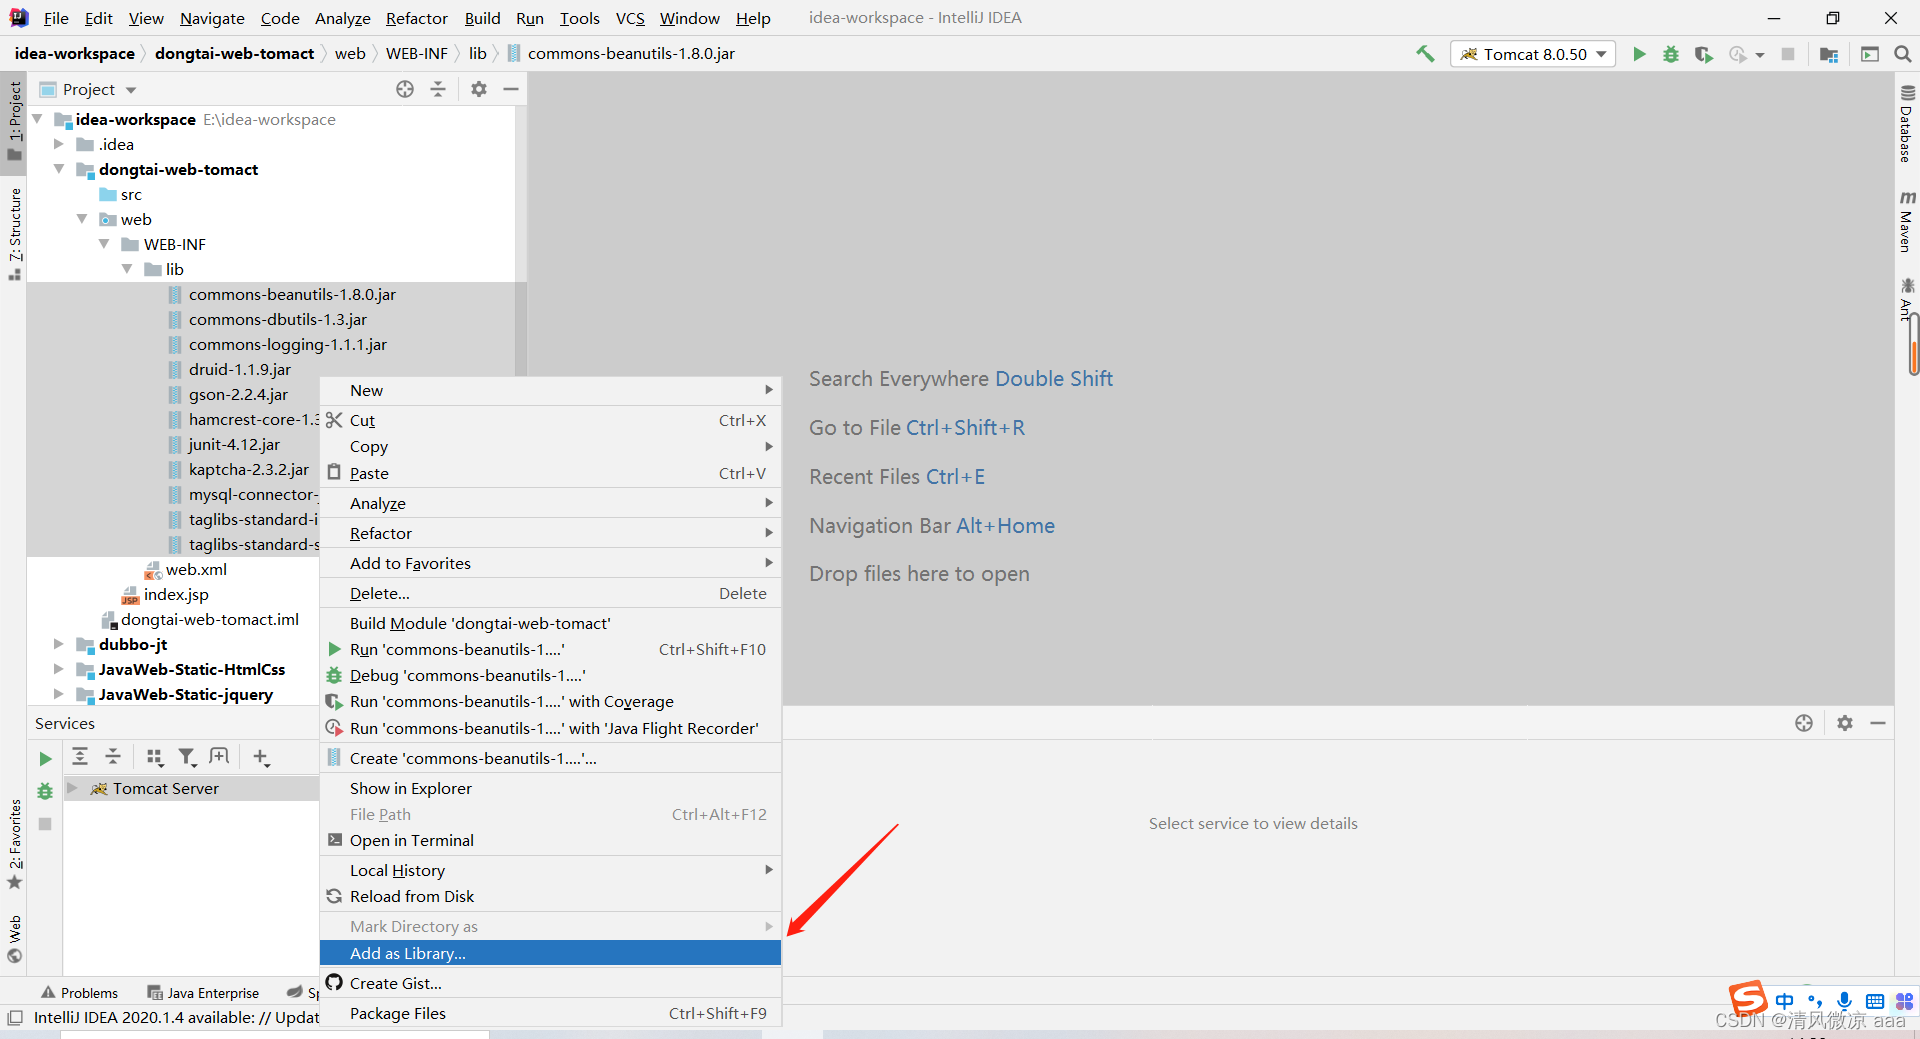Image resolution: width=1920 pixels, height=1039 pixels.
Task: Select druid-1.1.9.jar in project tree
Action: (x=239, y=369)
